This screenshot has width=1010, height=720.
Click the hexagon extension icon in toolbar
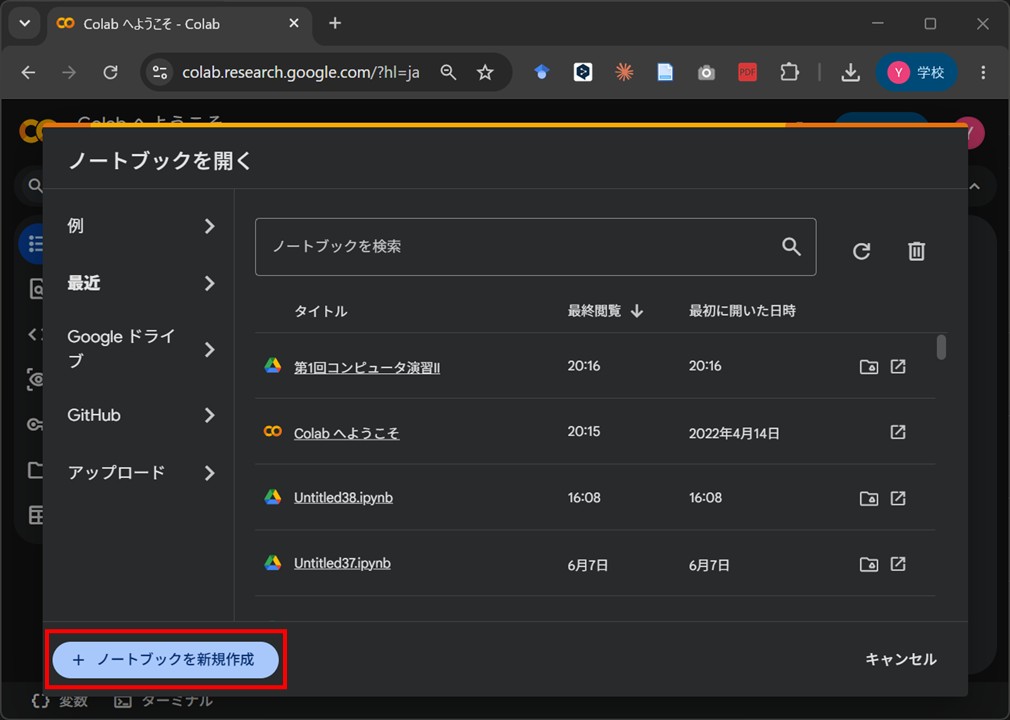583,72
